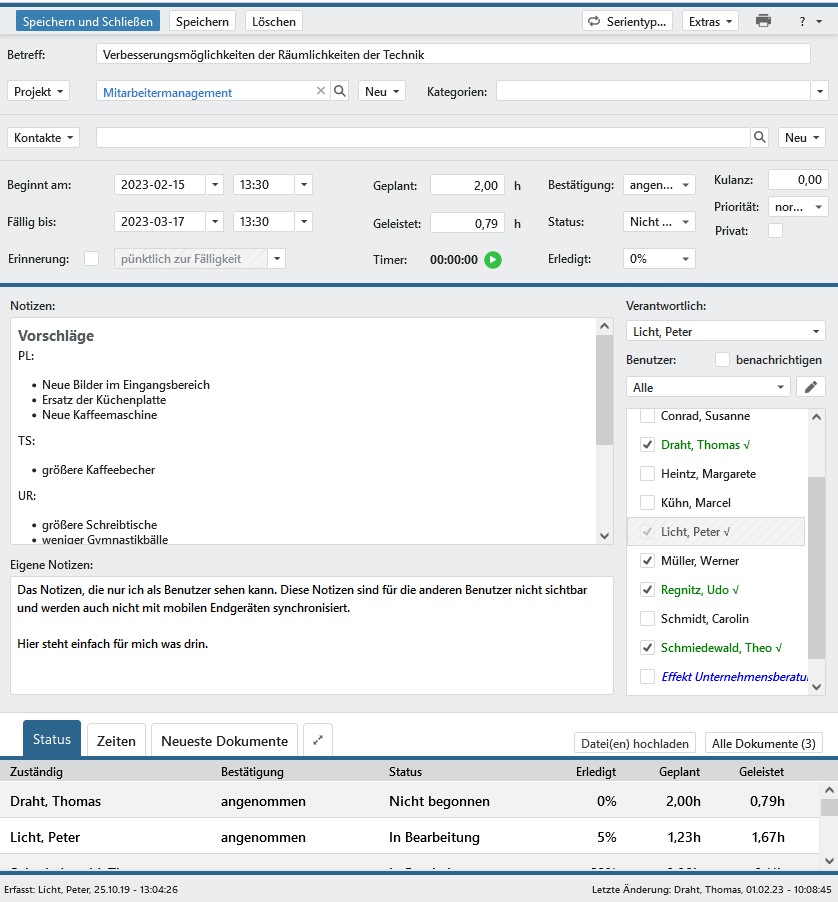838x902 pixels.
Task: Click Speichern und Schließen button
Action: tap(88, 21)
